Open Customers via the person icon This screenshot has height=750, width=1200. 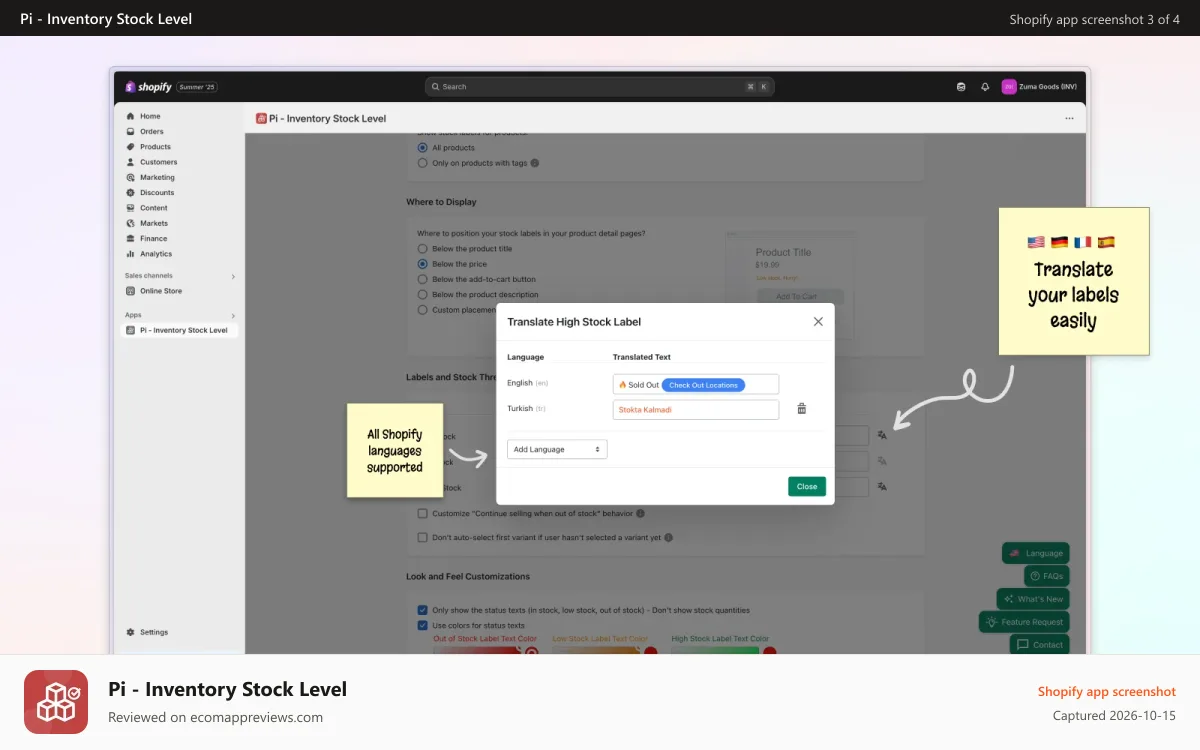131,162
